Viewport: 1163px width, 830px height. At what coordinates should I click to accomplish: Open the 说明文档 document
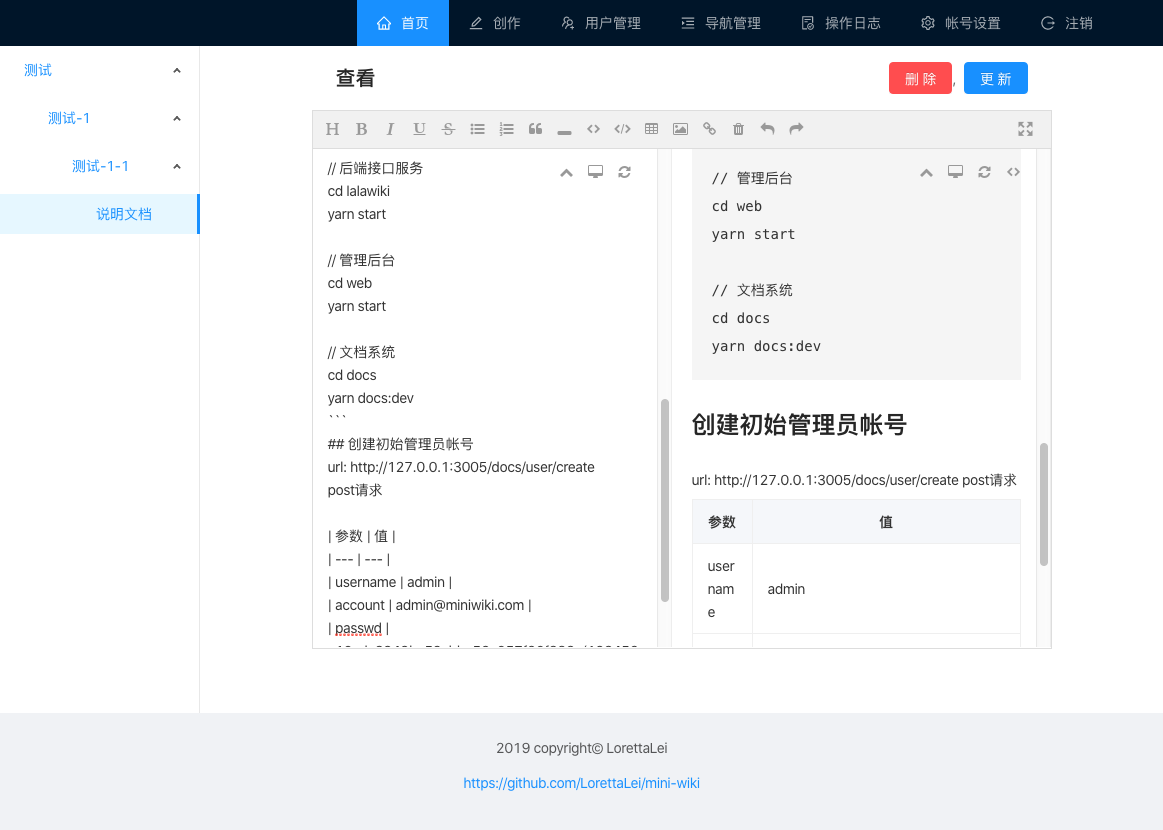coord(99,214)
